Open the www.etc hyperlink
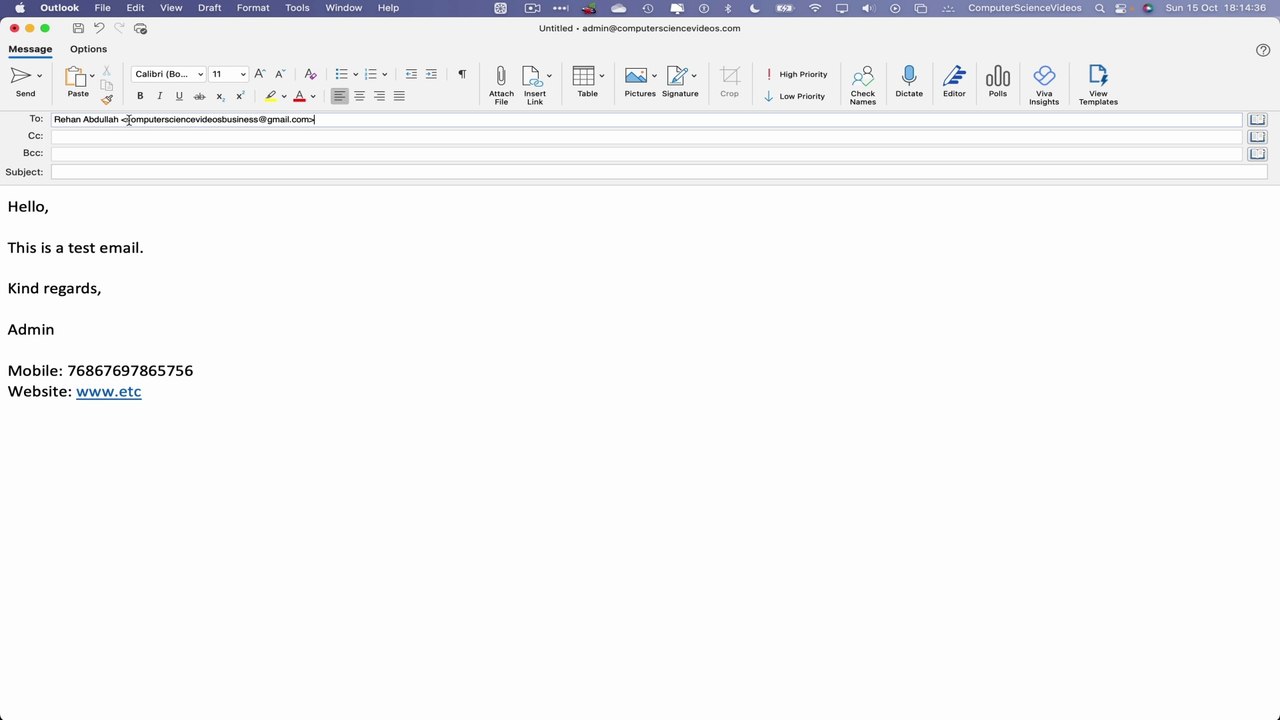Image resolution: width=1280 pixels, height=720 pixels. click(109, 392)
